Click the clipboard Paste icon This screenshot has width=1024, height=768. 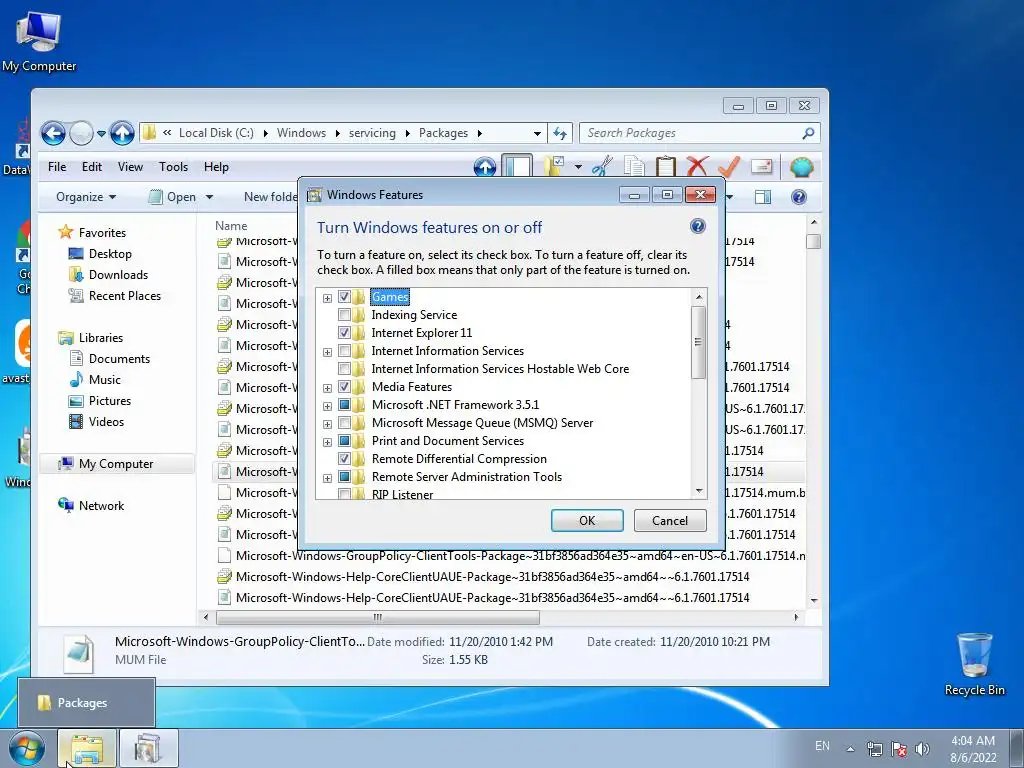coord(665,167)
